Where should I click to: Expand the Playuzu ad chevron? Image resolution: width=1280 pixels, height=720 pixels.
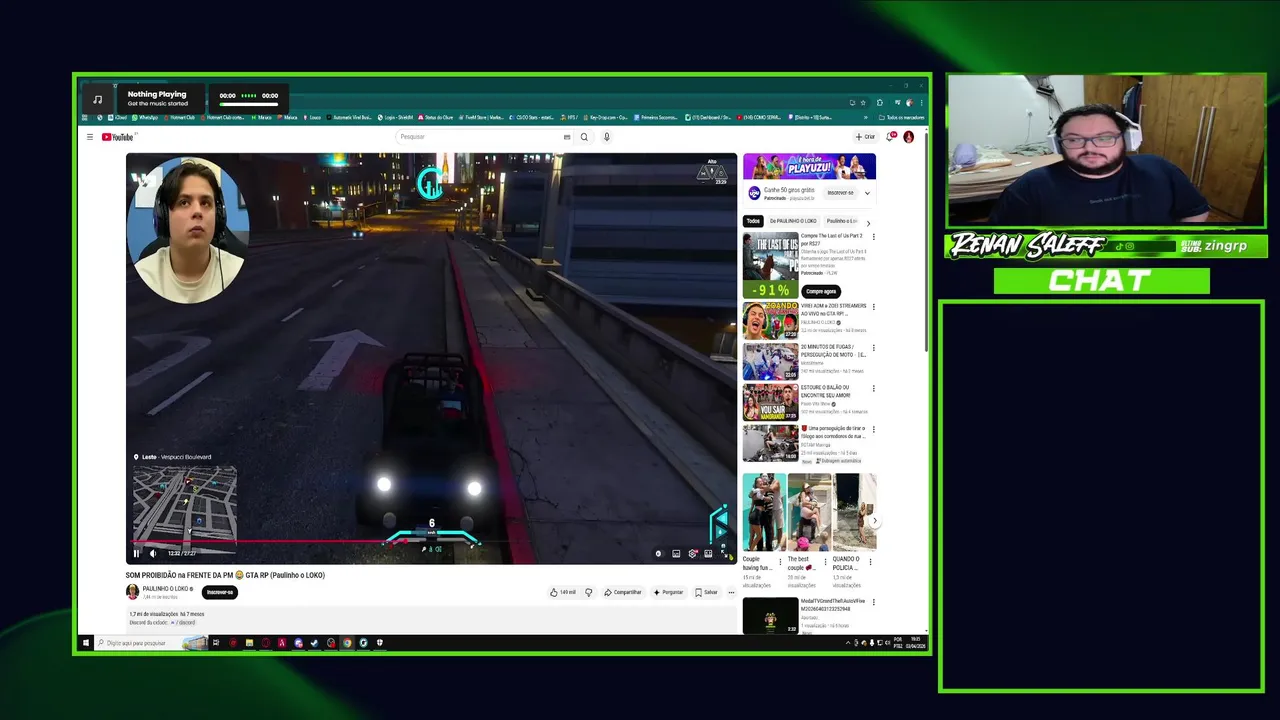click(x=867, y=192)
